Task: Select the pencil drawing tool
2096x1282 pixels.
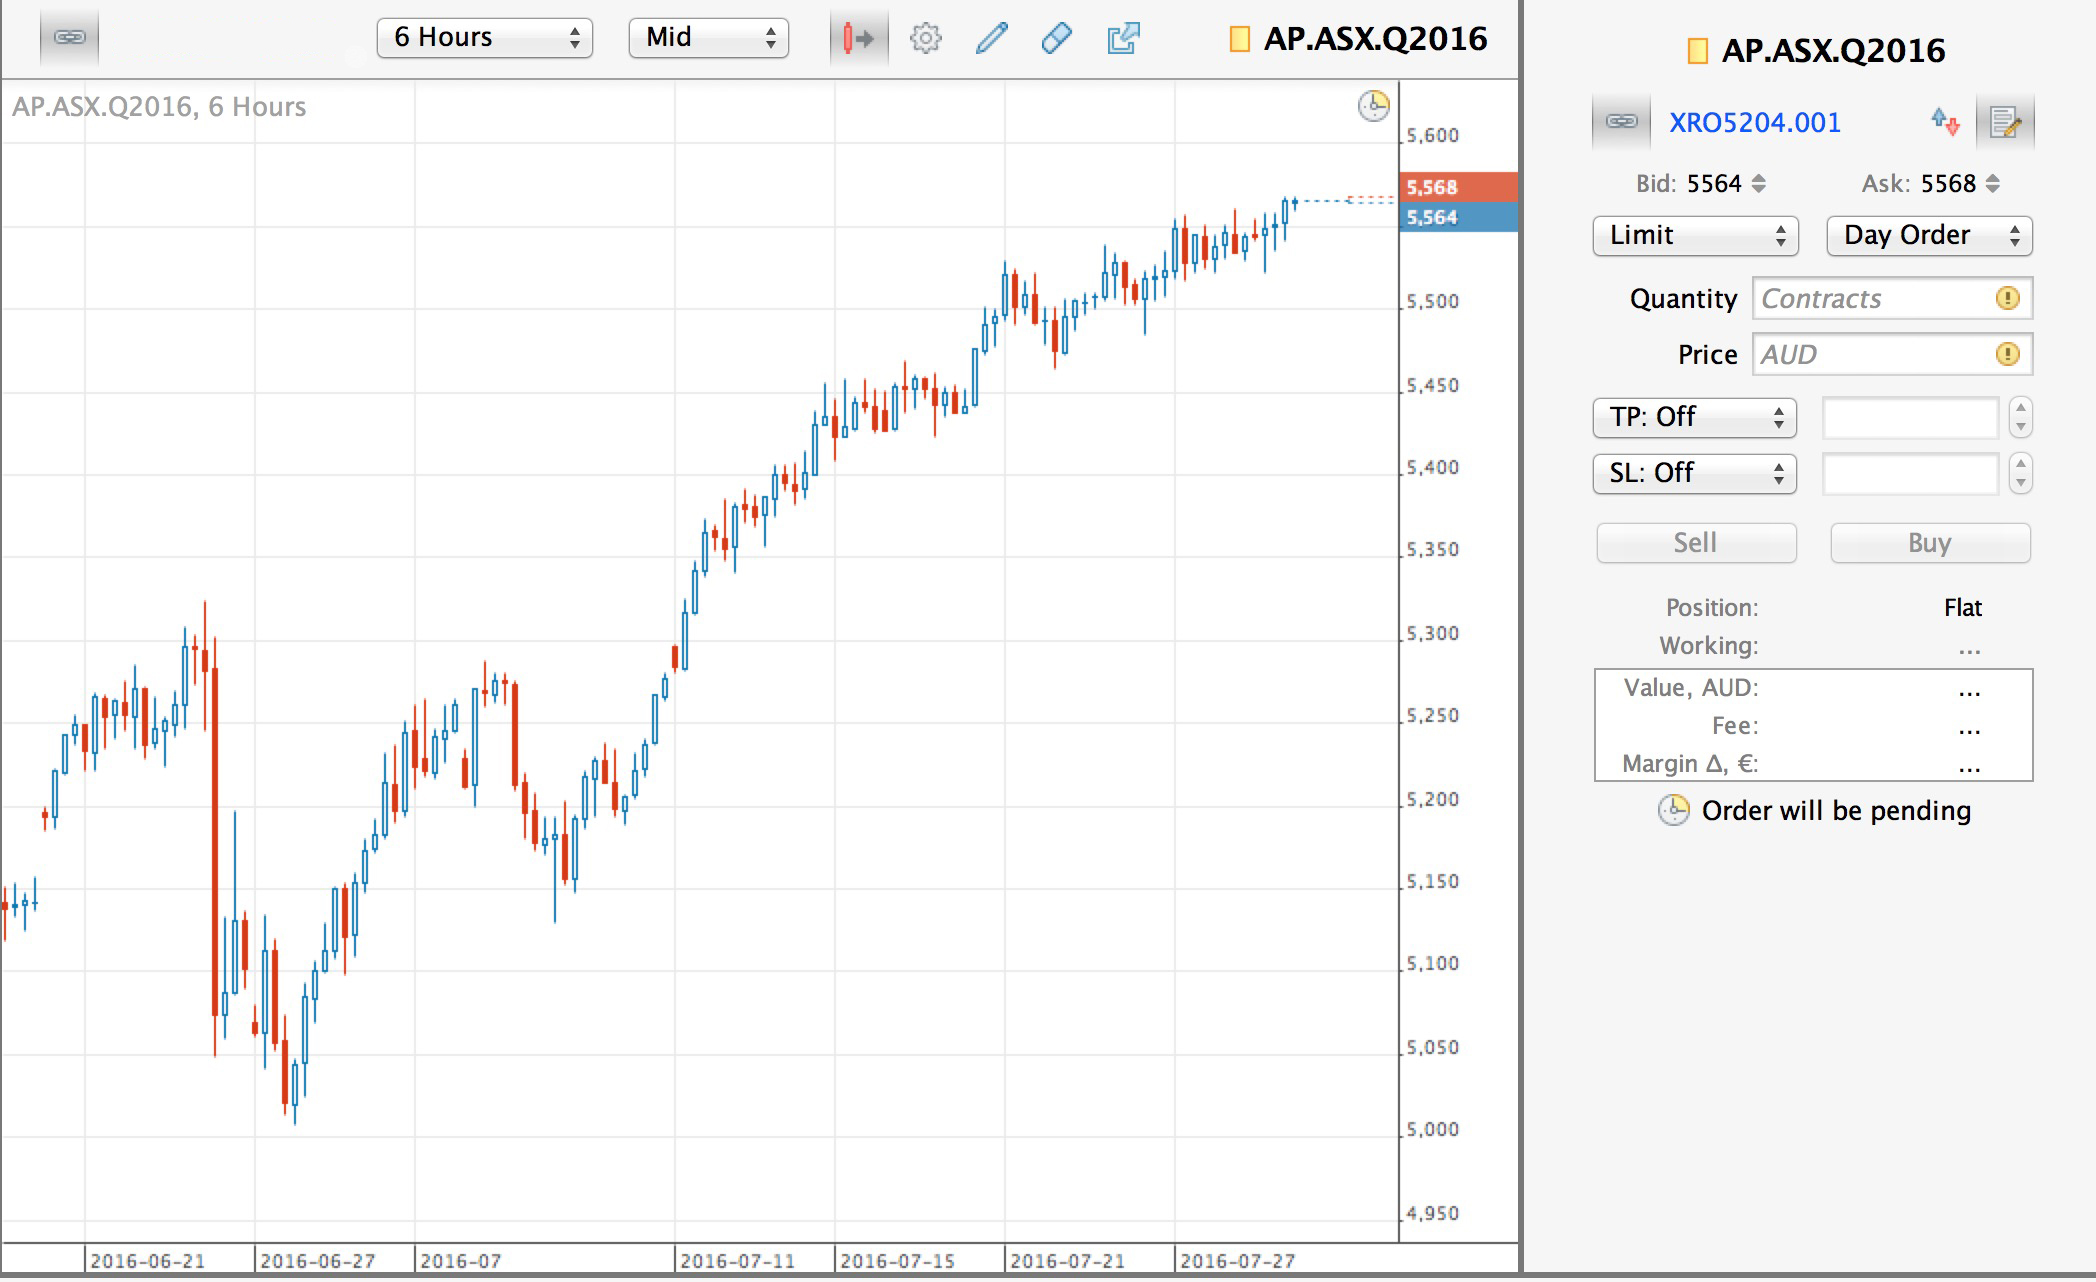Action: 991,39
